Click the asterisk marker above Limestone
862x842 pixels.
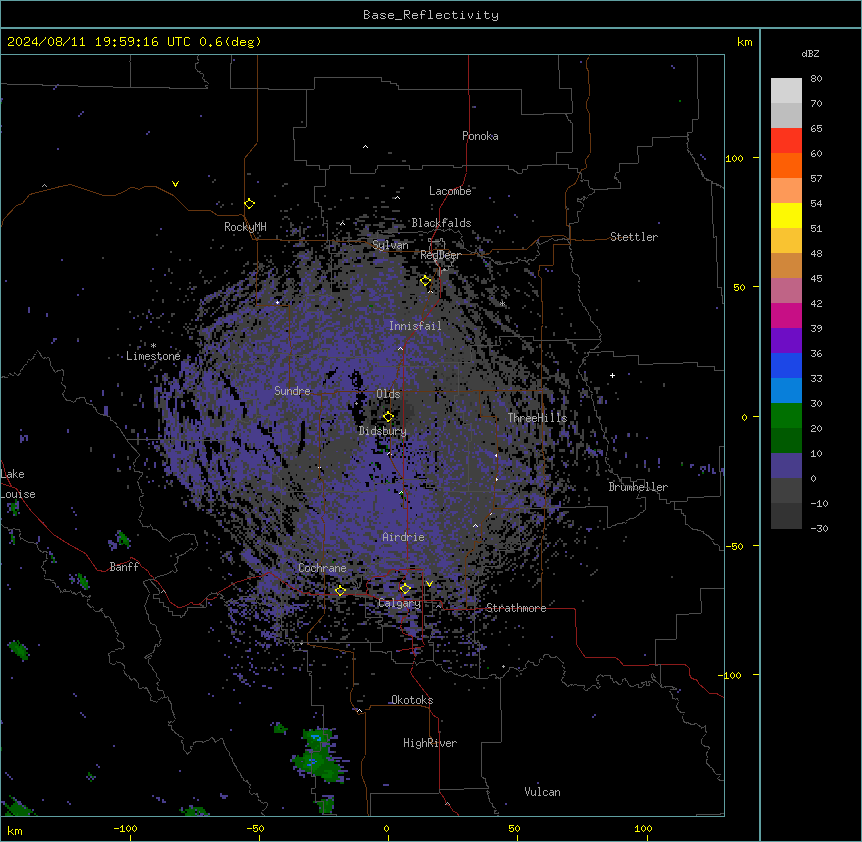(x=153, y=346)
